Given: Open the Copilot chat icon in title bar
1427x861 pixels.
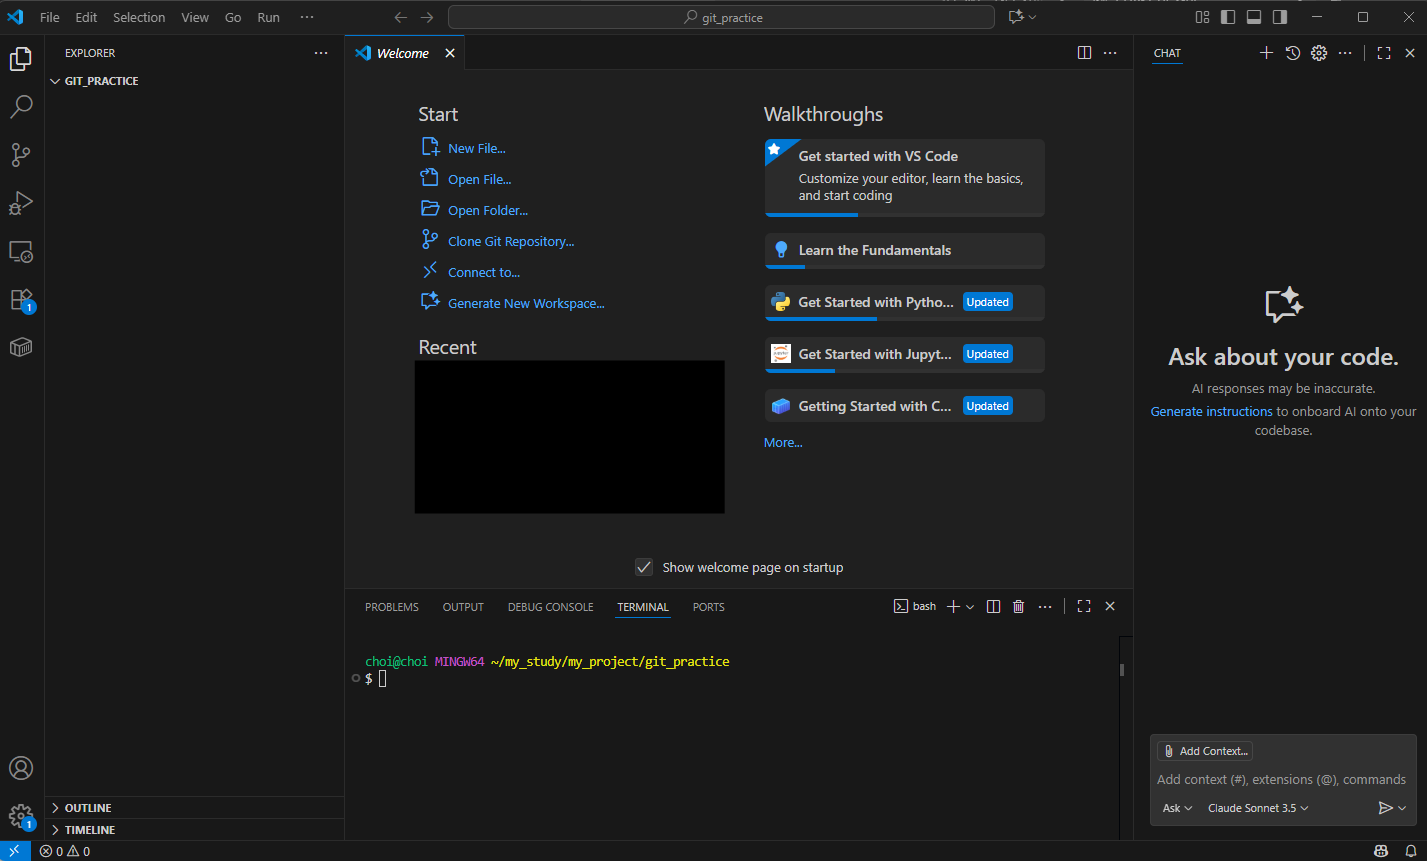Looking at the screenshot, I should pos(1016,17).
